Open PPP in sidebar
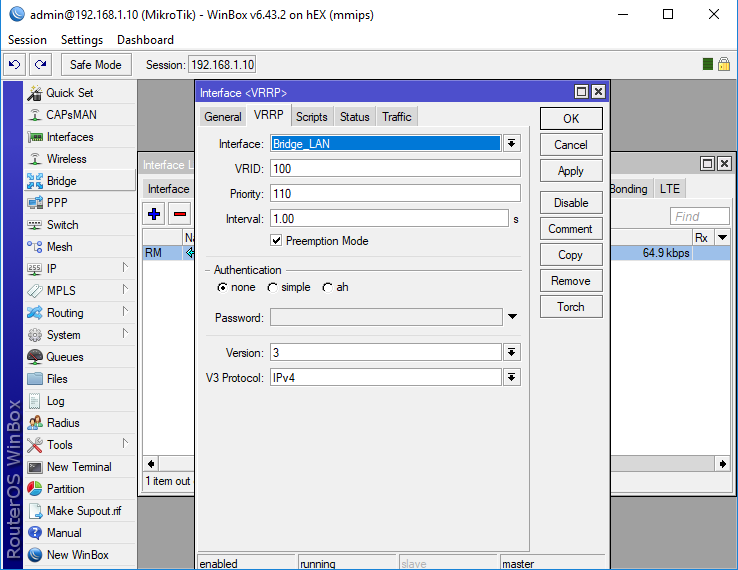738x570 pixels. coord(80,203)
